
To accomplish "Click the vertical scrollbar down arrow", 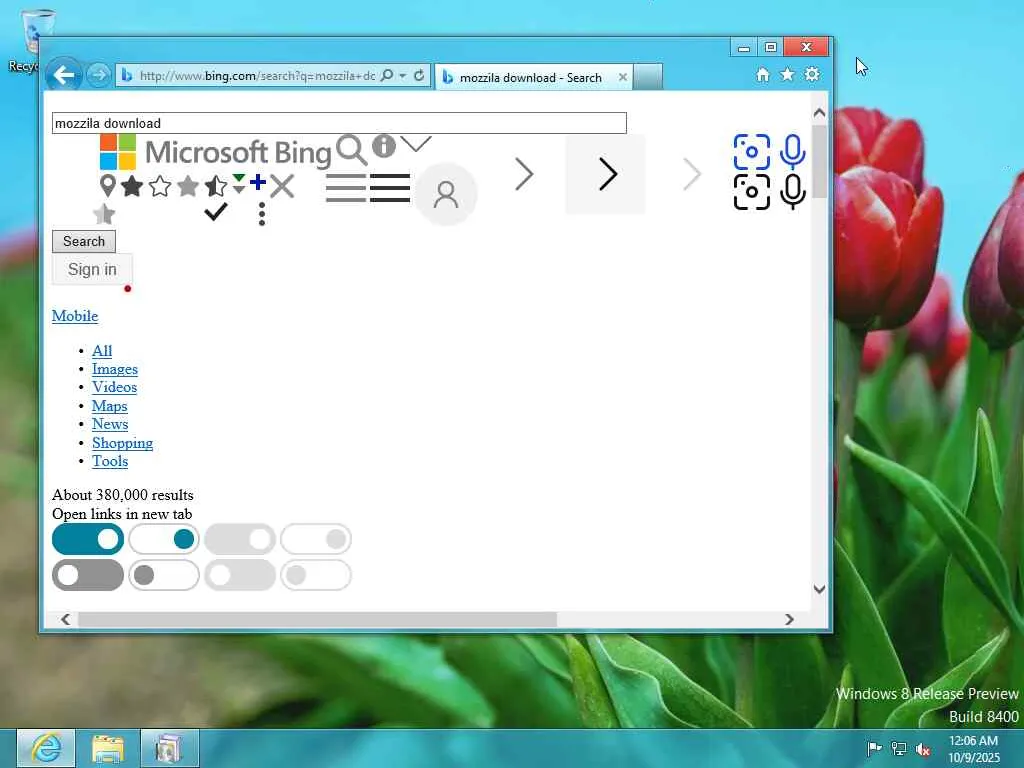I will pyautogui.click(x=819, y=588).
